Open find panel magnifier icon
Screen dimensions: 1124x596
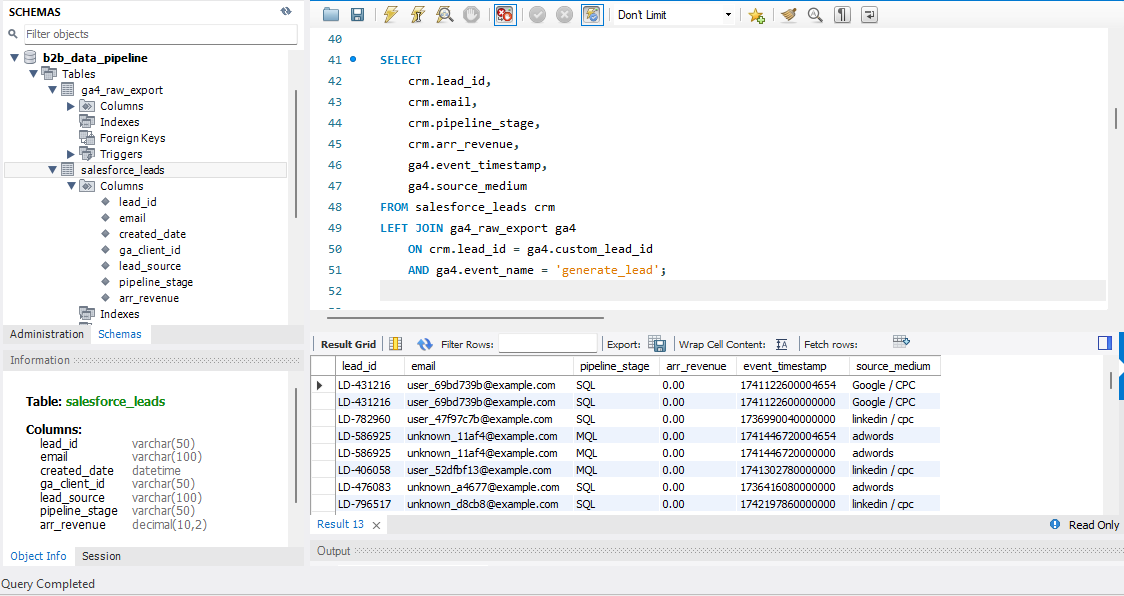tap(815, 14)
